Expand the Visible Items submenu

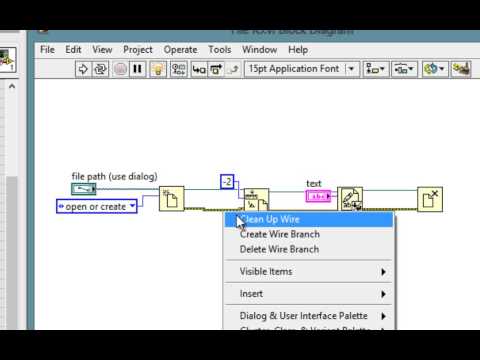[x=309, y=271]
